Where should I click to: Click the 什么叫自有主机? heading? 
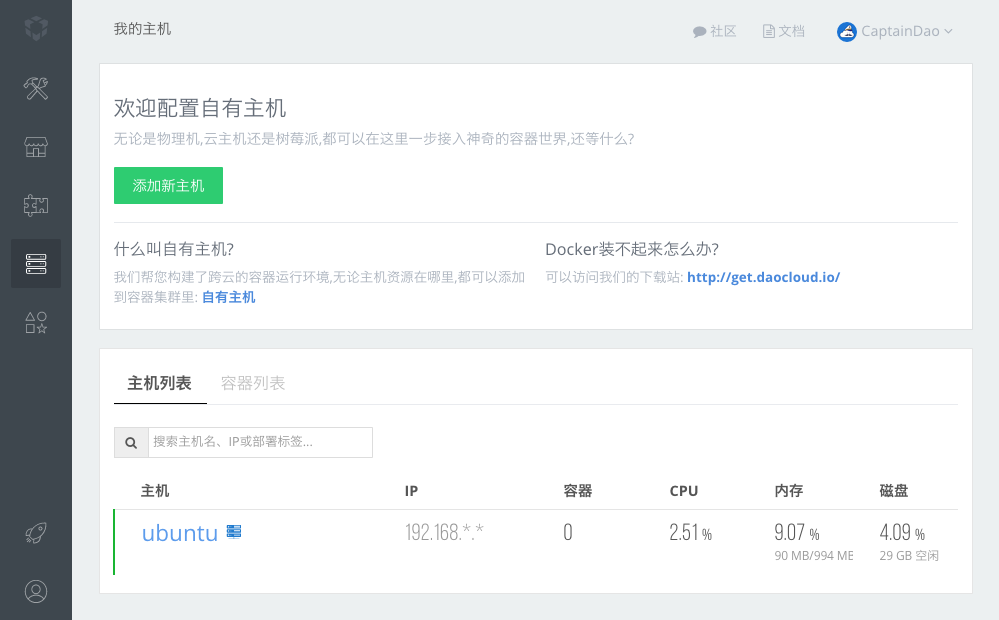[174, 249]
